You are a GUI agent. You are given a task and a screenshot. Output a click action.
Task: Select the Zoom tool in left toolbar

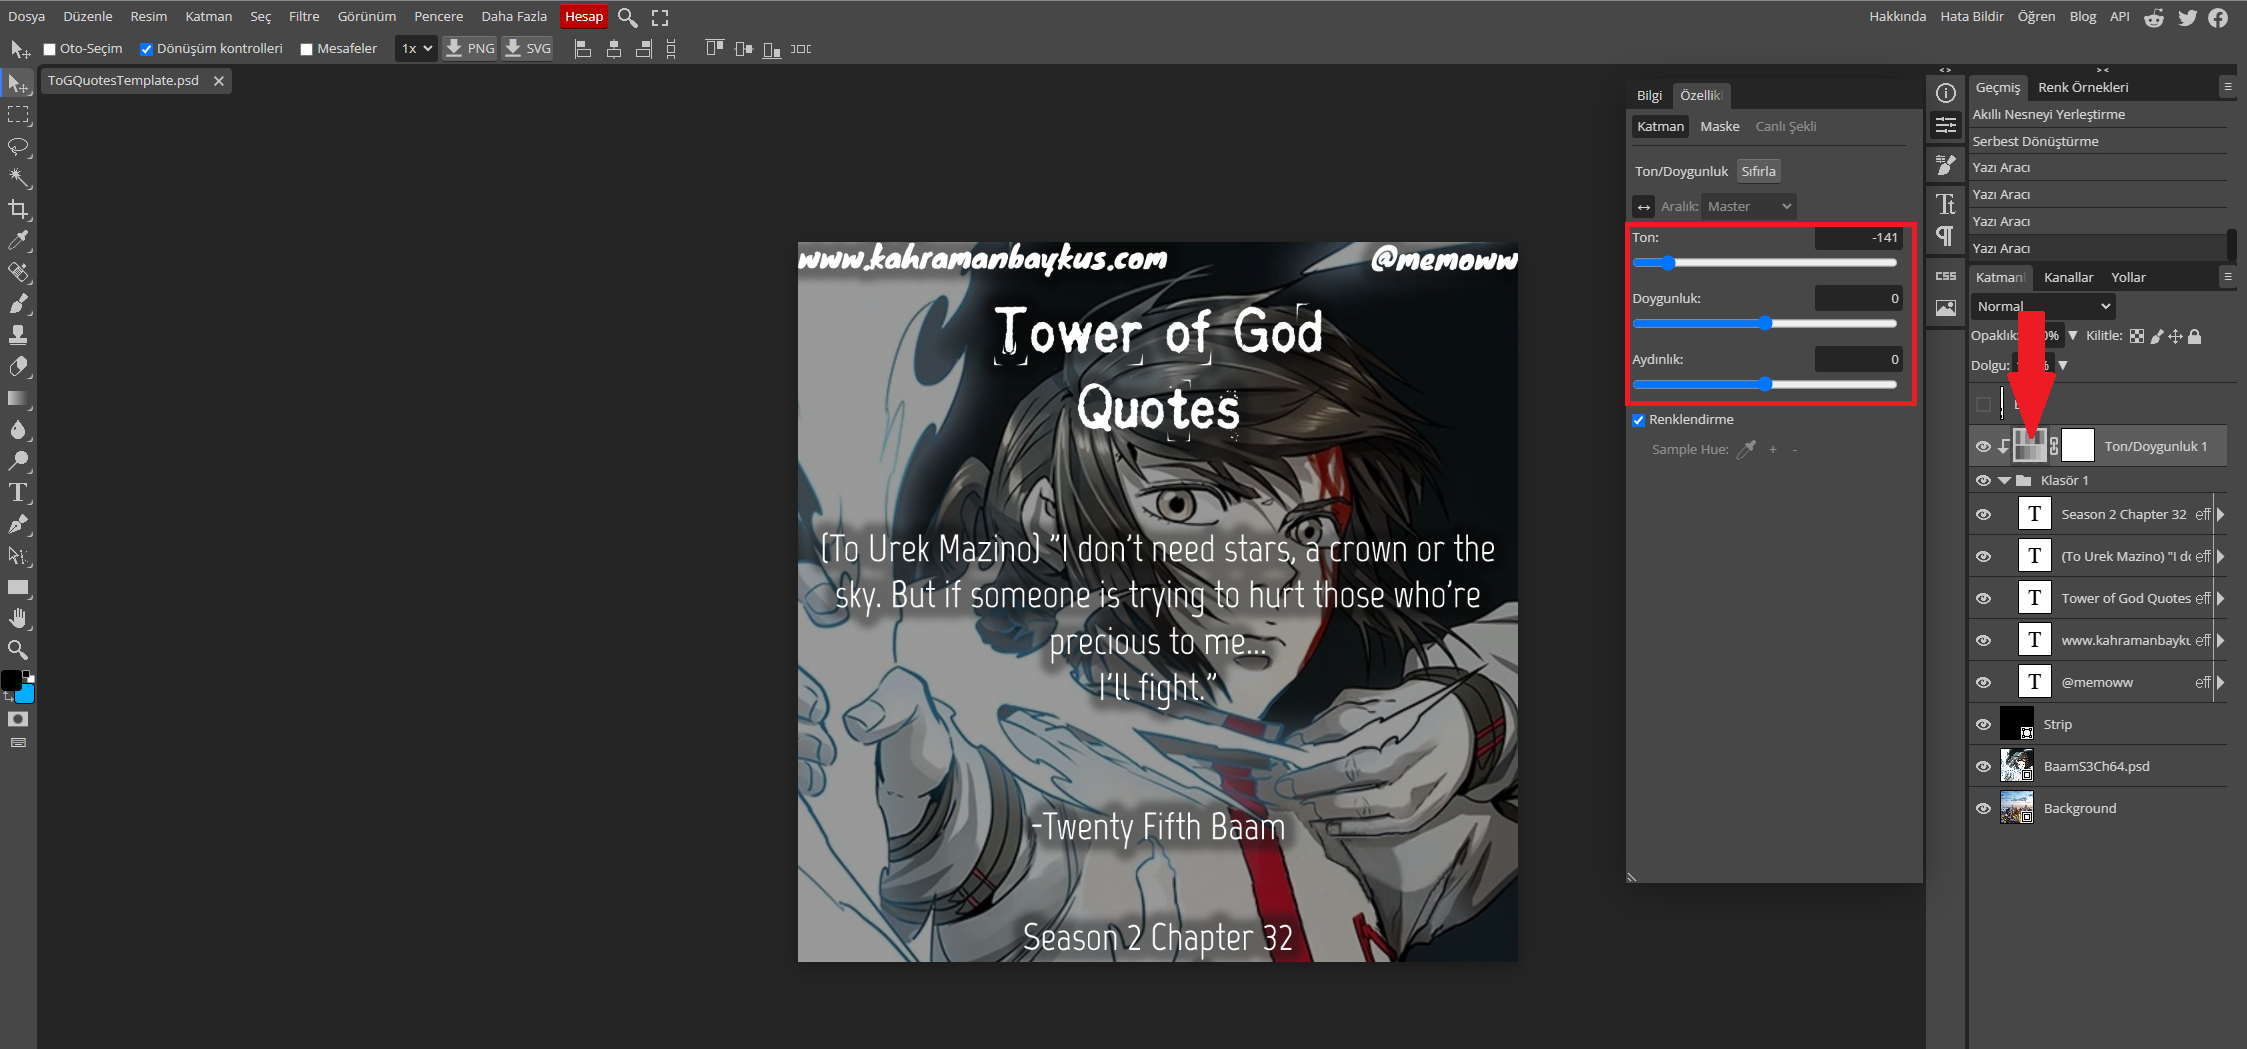18,650
